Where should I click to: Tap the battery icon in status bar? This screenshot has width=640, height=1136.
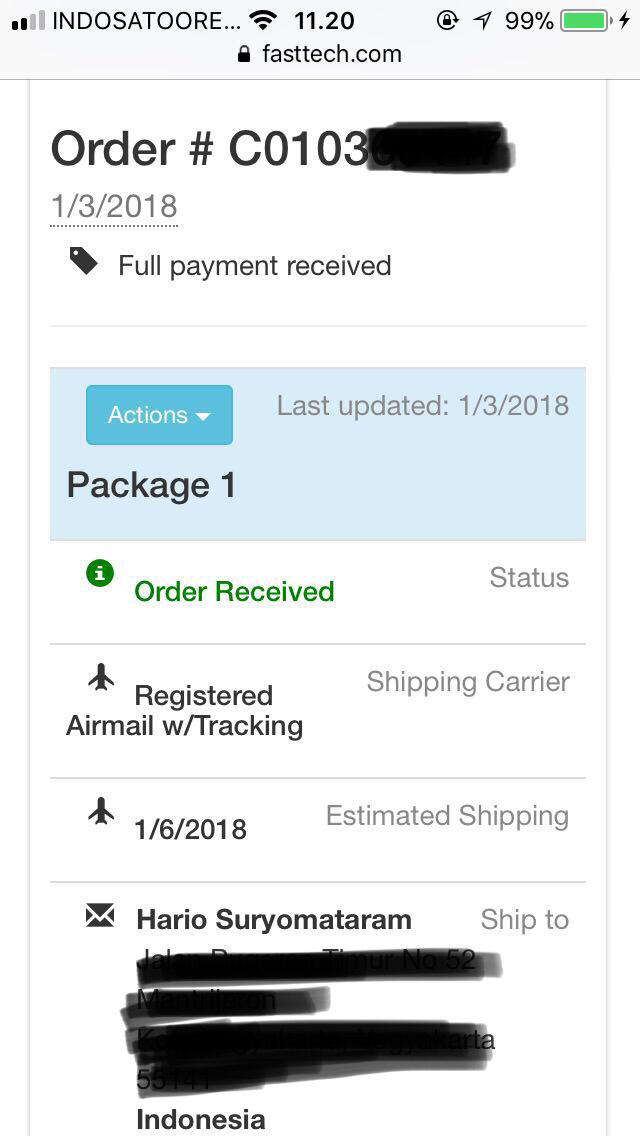584,20
